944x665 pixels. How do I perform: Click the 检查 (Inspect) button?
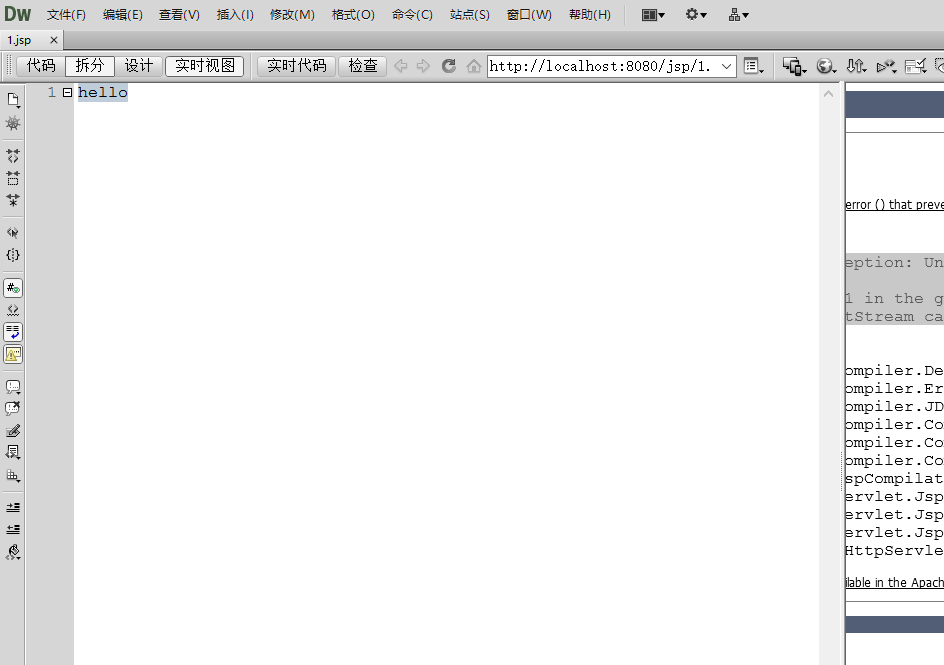point(363,66)
